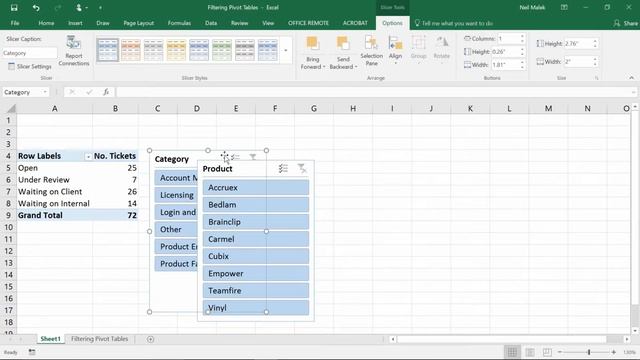
Task: Select Accruex in Product slicer
Action: [256, 188]
